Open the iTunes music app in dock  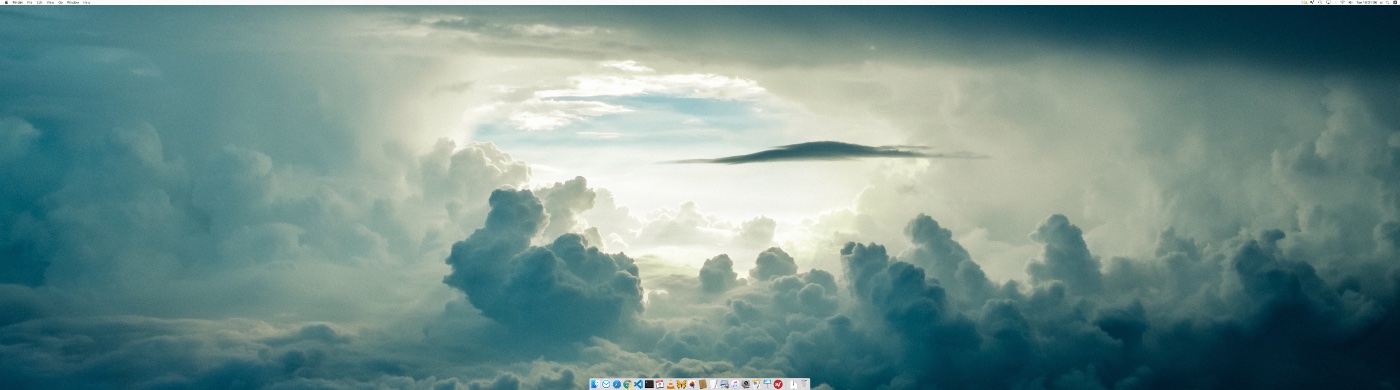pos(735,384)
